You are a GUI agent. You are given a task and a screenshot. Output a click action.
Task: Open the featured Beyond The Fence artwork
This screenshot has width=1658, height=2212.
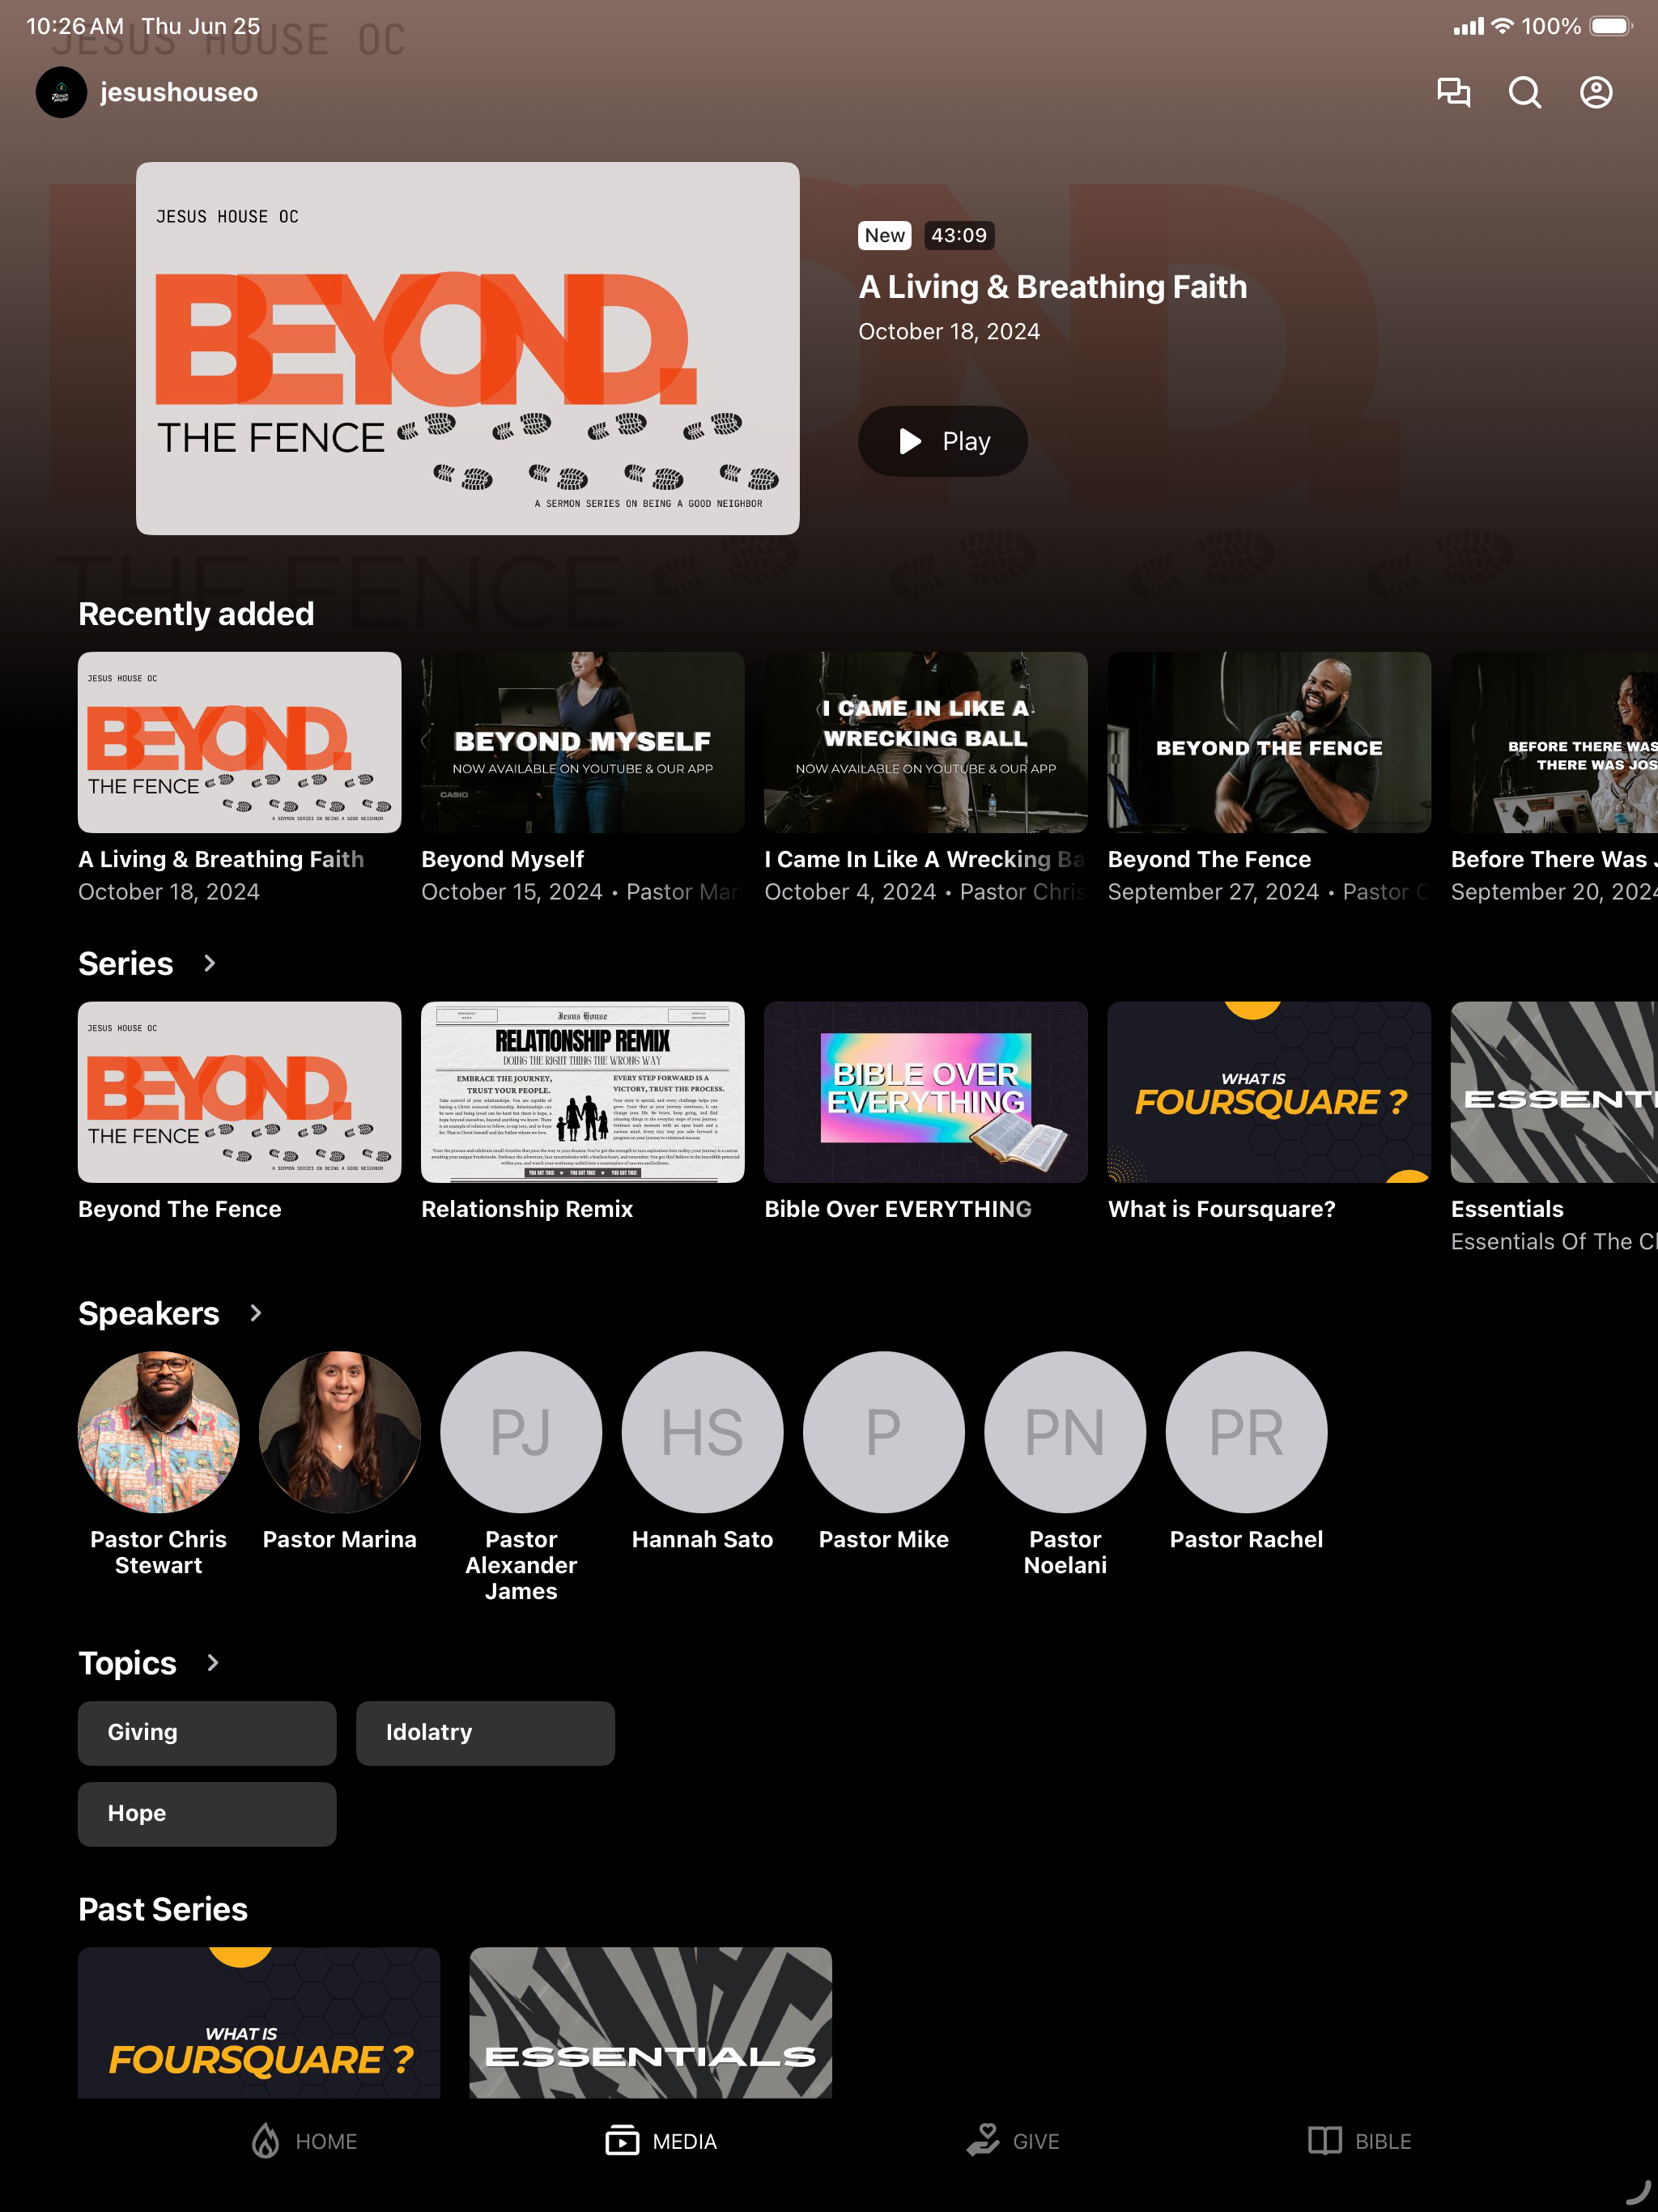point(467,348)
